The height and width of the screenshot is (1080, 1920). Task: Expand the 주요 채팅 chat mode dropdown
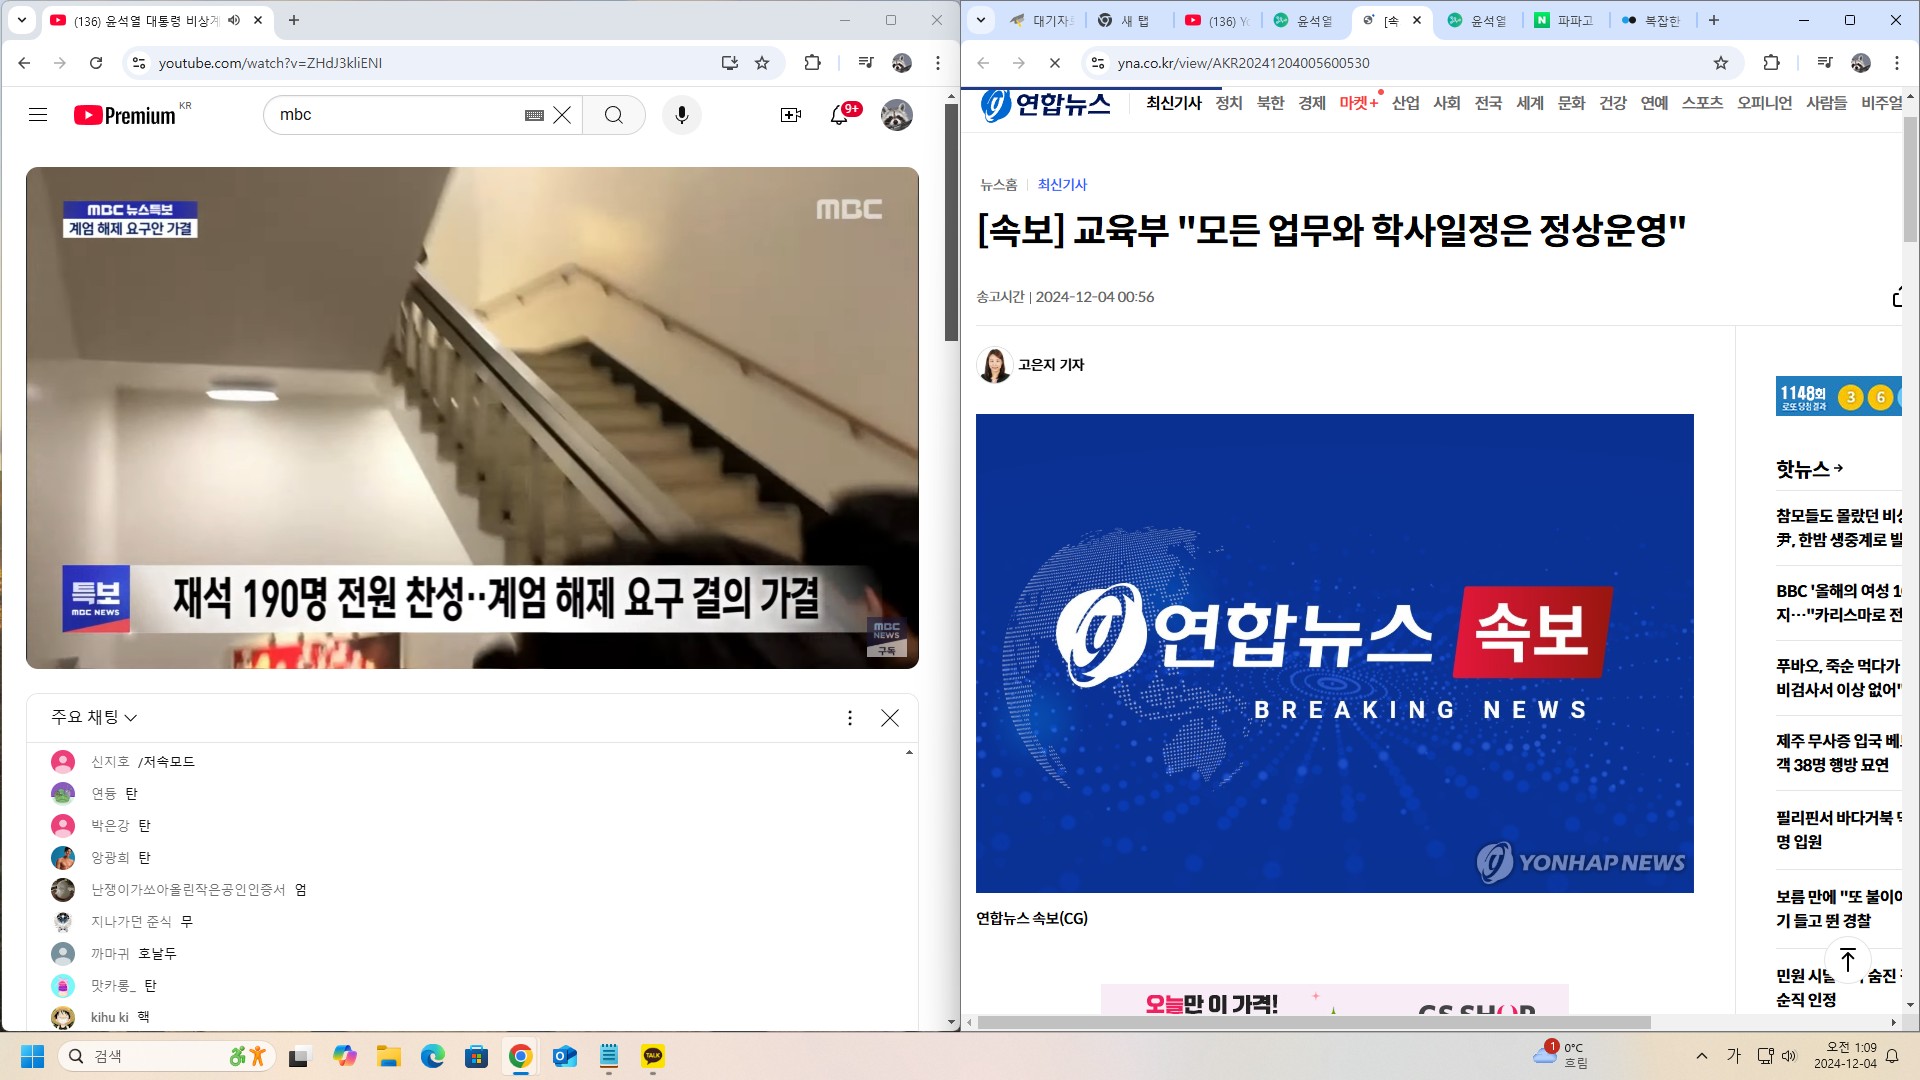[94, 717]
